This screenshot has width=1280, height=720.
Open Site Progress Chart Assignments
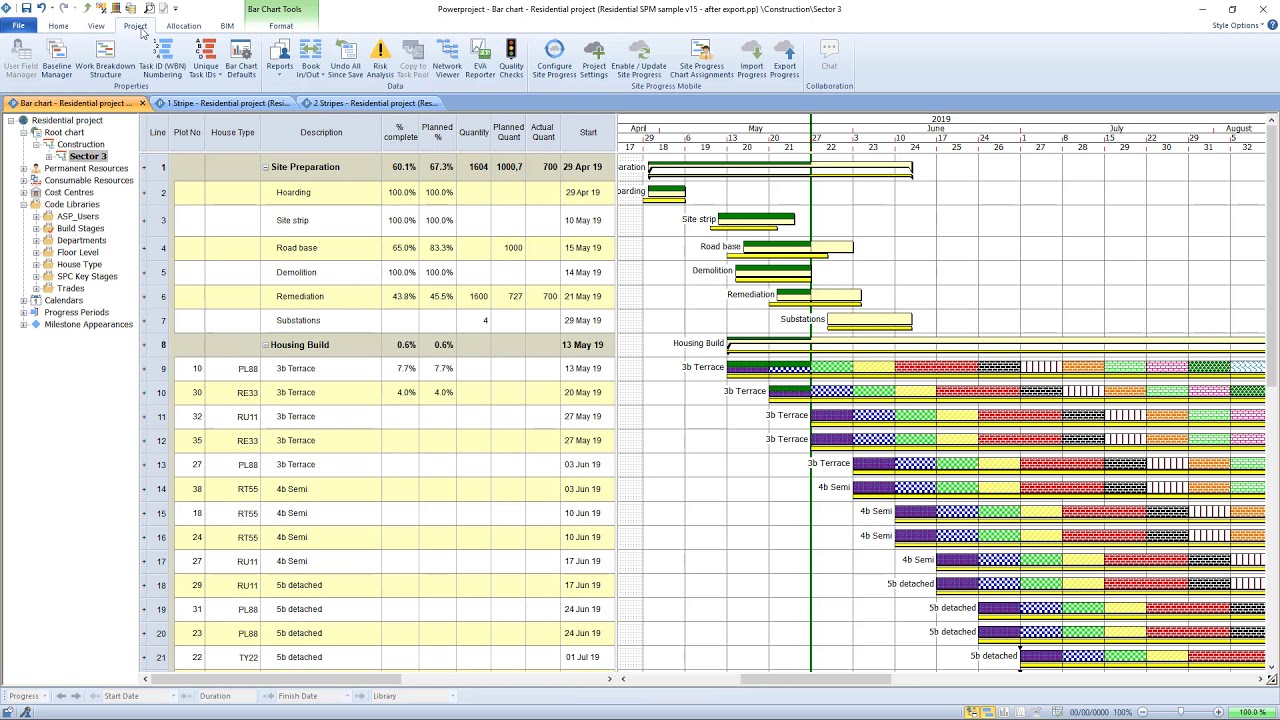701,59
